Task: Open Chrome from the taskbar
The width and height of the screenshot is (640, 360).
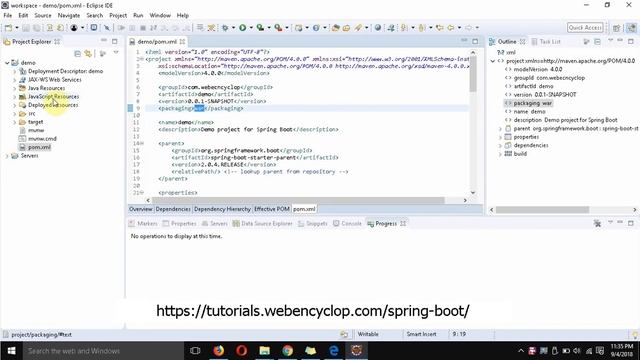Action: pyautogui.click(x=288, y=351)
